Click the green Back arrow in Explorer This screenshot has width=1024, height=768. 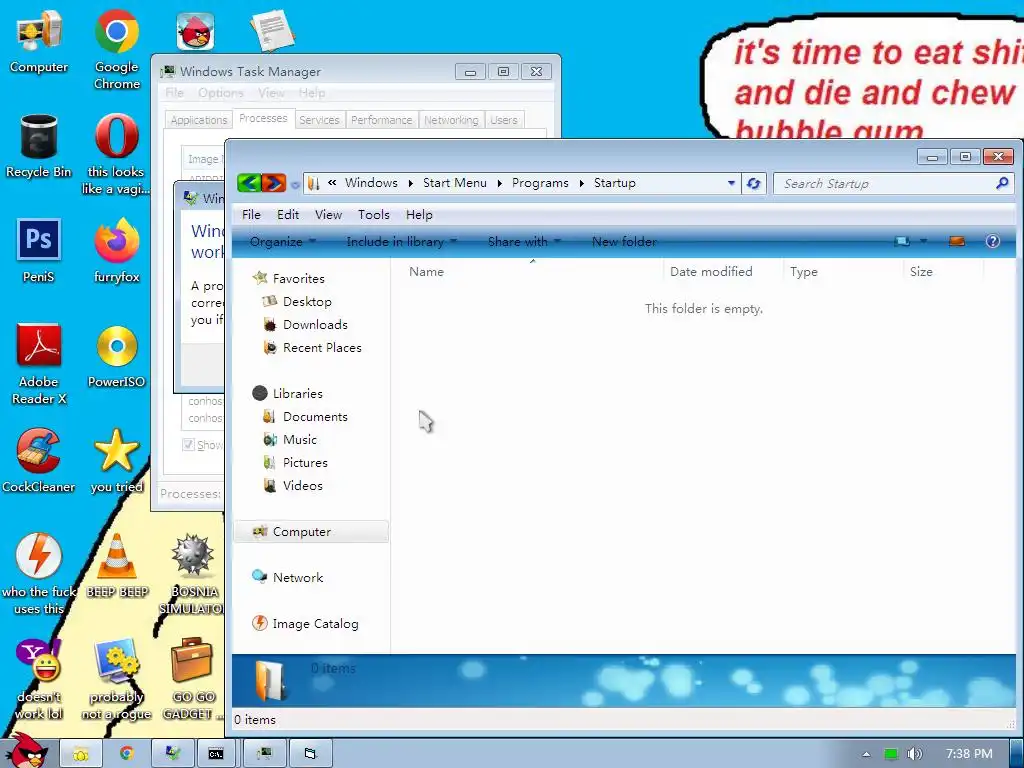tap(249, 183)
